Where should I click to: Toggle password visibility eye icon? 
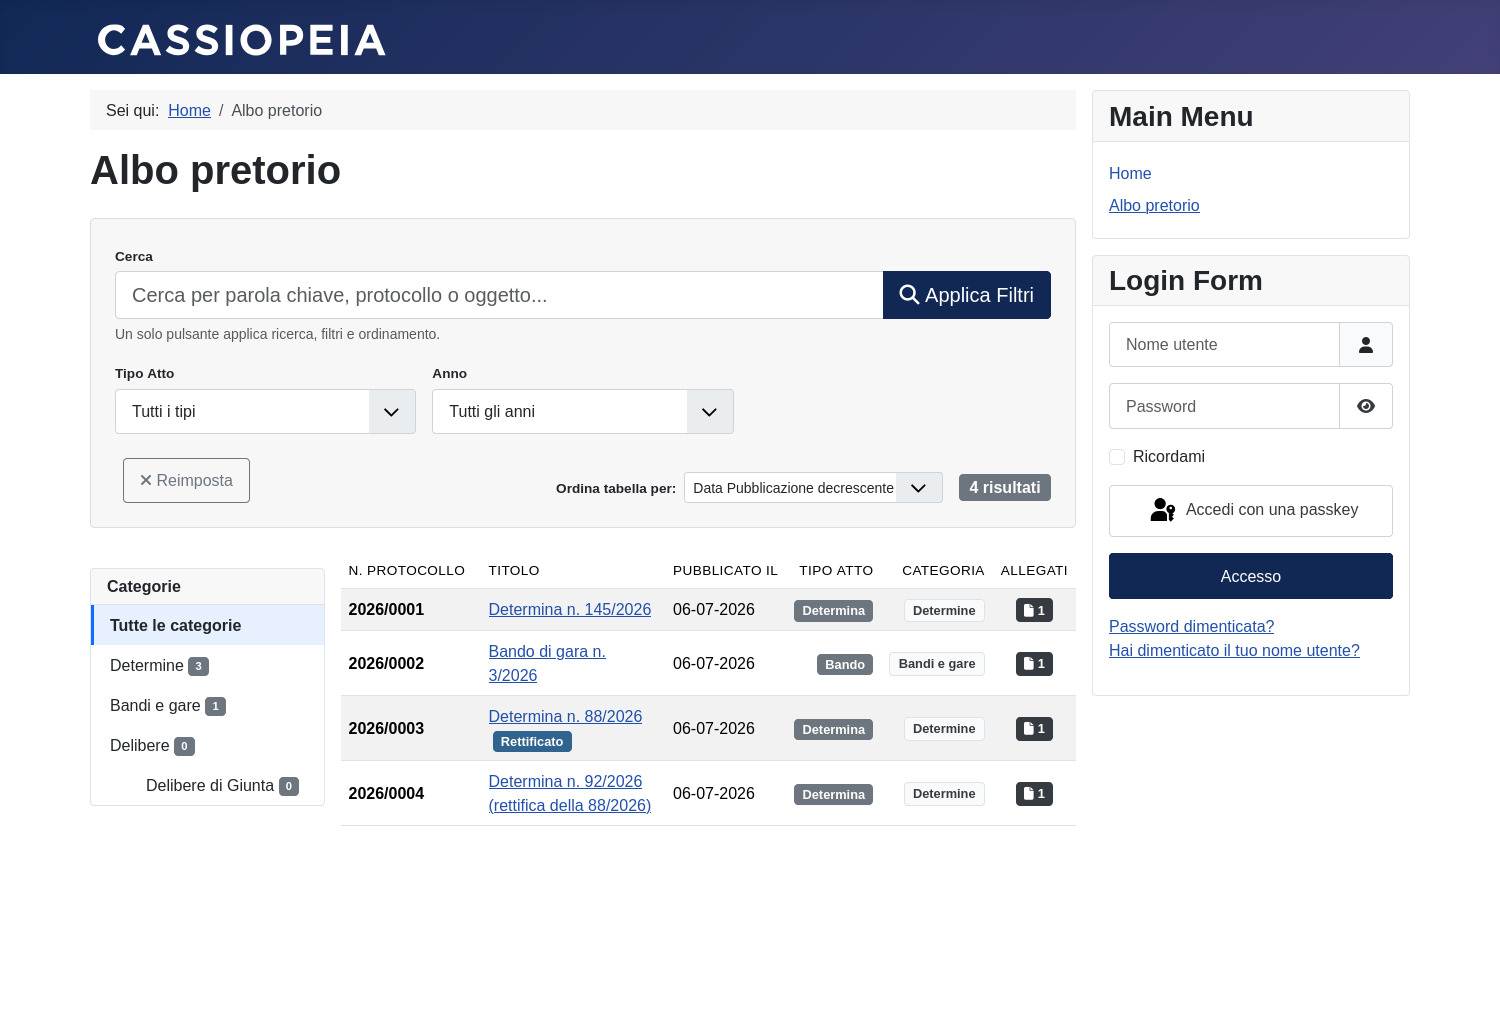pos(1366,406)
